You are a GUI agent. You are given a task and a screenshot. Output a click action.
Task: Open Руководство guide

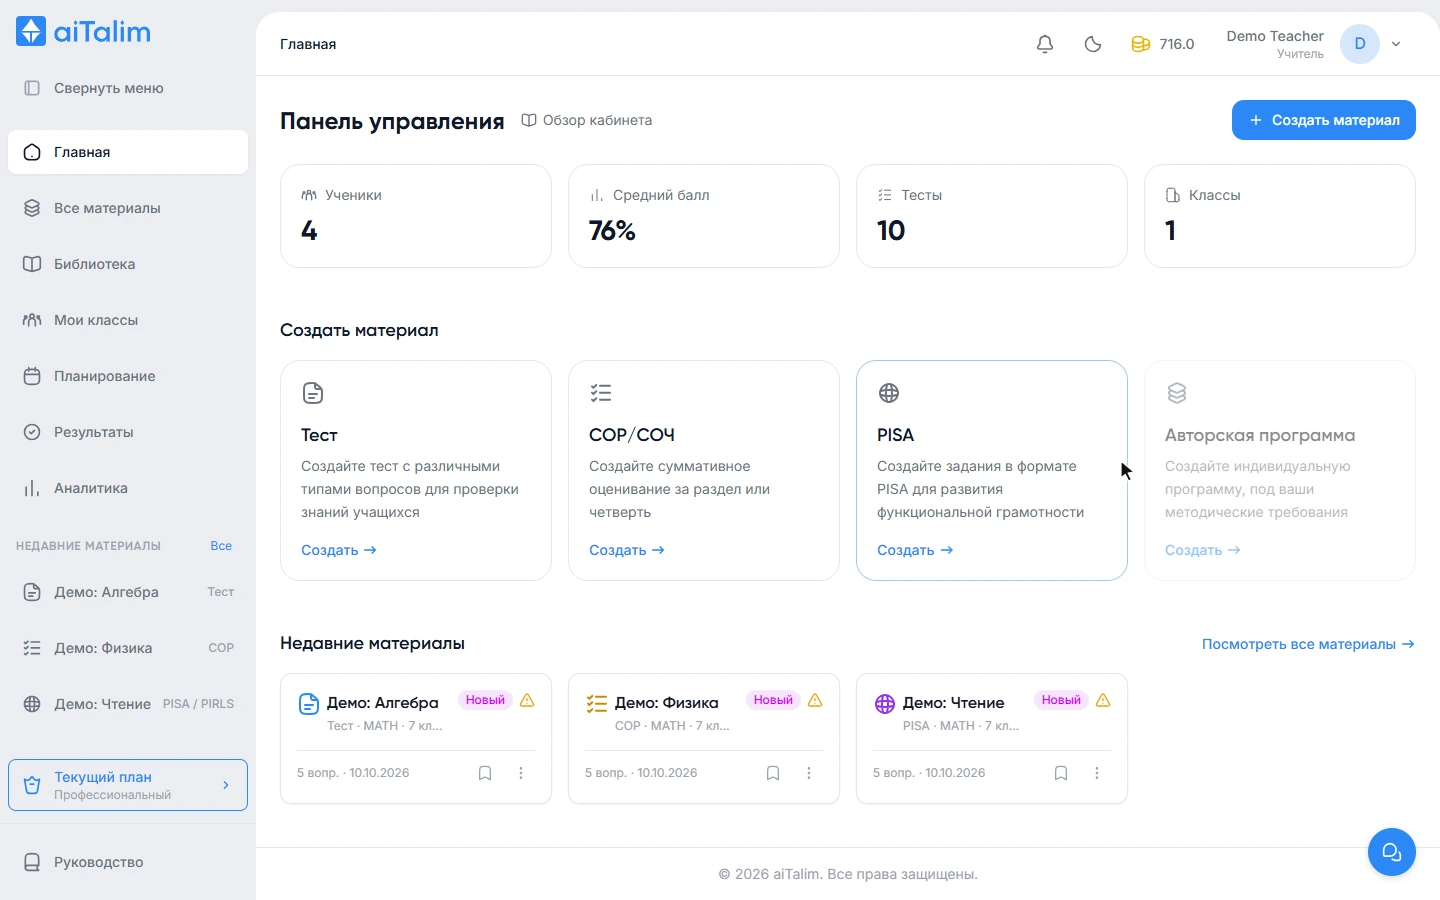(128, 862)
